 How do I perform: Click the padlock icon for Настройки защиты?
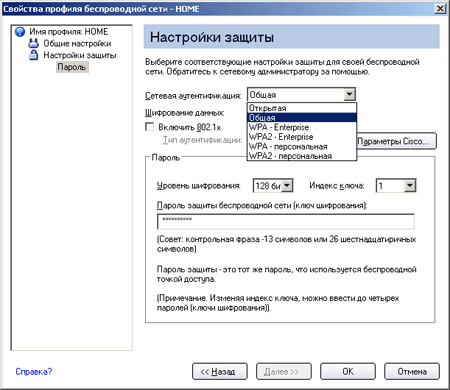click(33, 55)
